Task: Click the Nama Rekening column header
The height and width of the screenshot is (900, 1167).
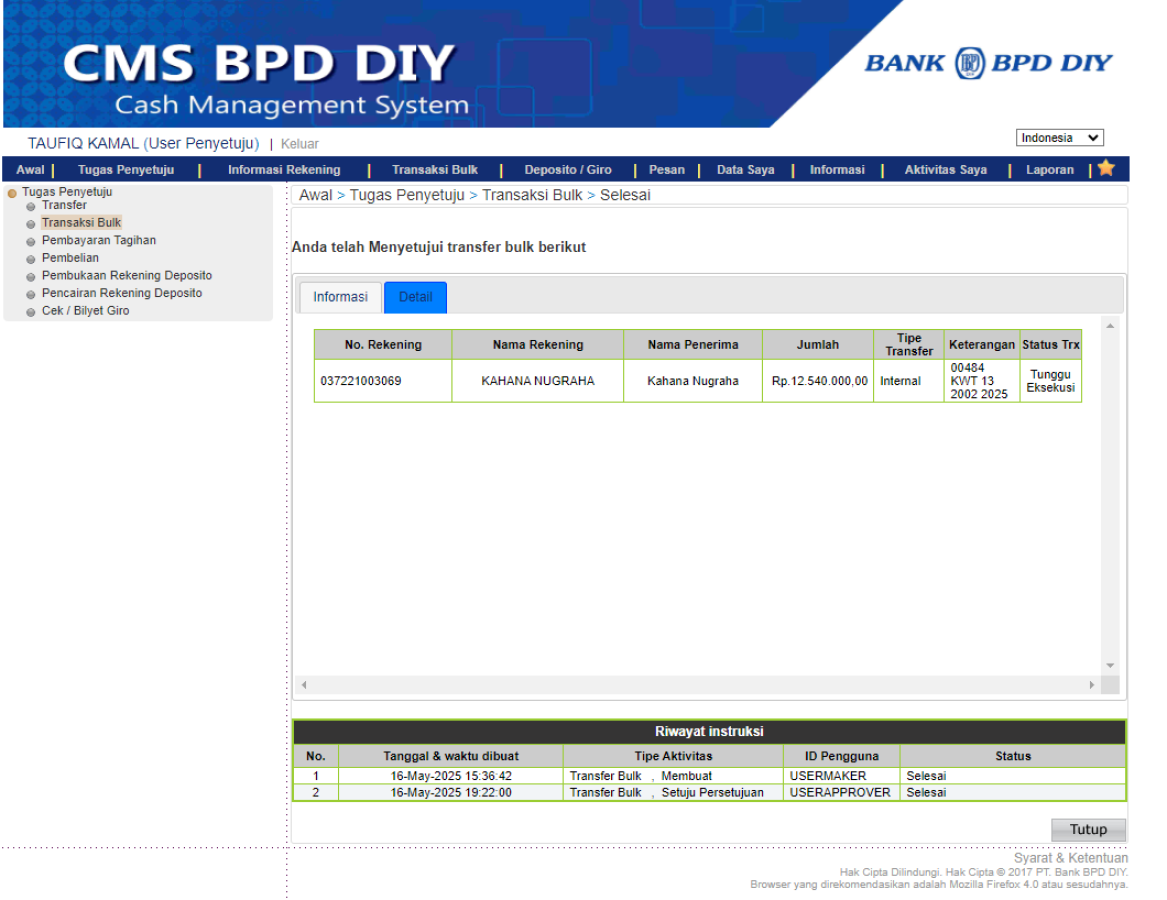Action: click(x=537, y=345)
